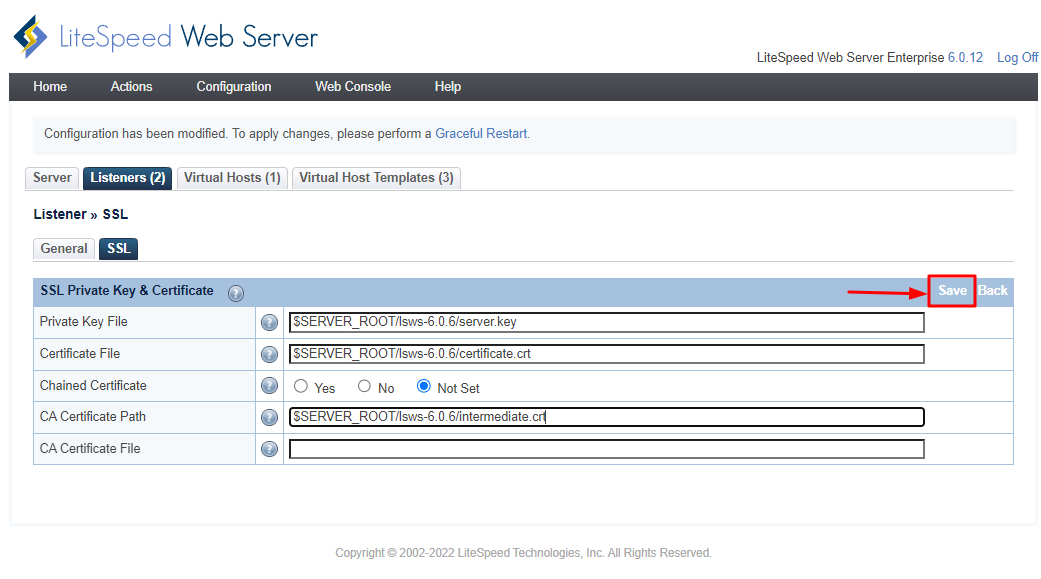Click help icon for CA Certificate File row
This screenshot has height=579, width=1041.
pyautogui.click(x=269, y=449)
